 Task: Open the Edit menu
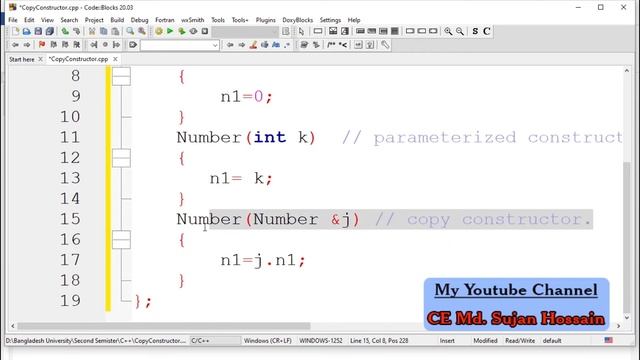[29, 20]
